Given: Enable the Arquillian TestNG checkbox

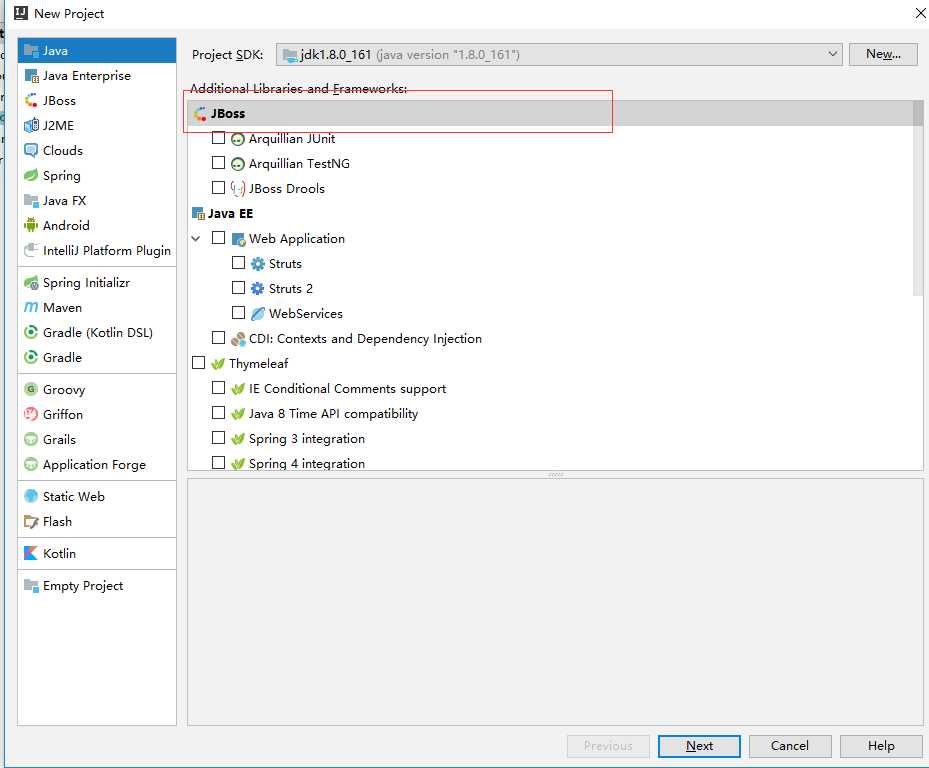Looking at the screenshot, I should coord(219,163).
